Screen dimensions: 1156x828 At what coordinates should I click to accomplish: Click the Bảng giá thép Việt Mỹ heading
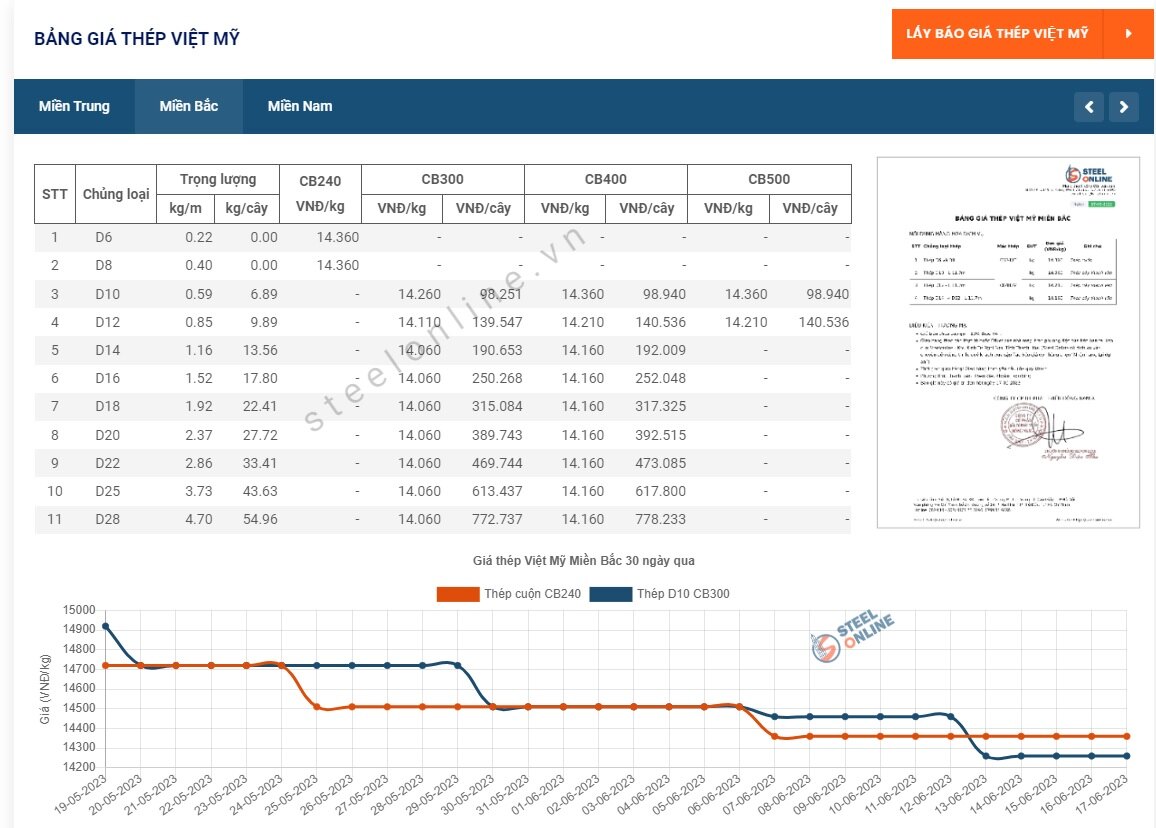137,38
